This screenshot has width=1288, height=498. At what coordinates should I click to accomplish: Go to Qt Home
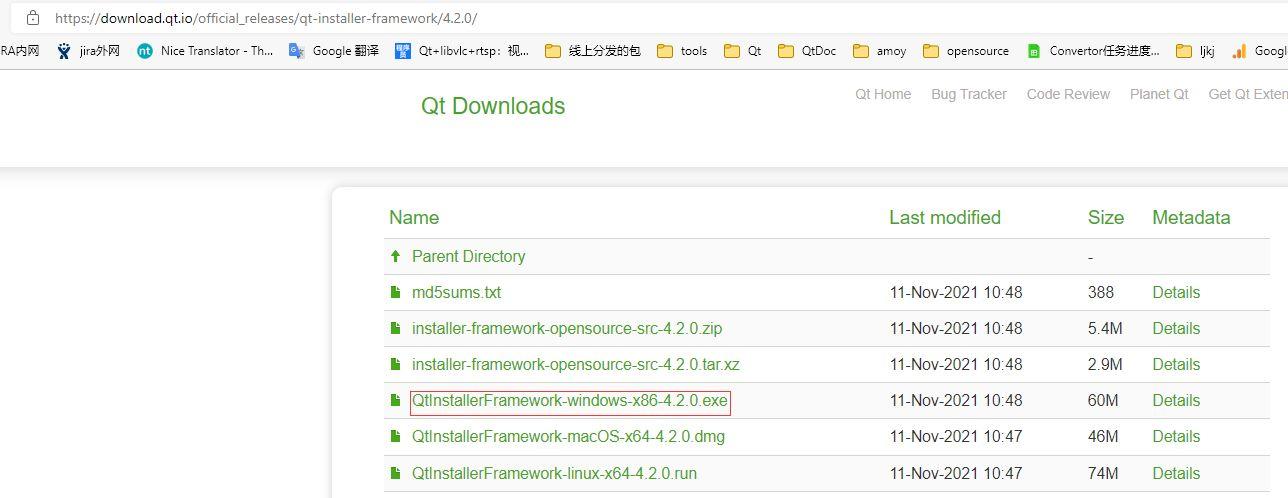point(883,94)
